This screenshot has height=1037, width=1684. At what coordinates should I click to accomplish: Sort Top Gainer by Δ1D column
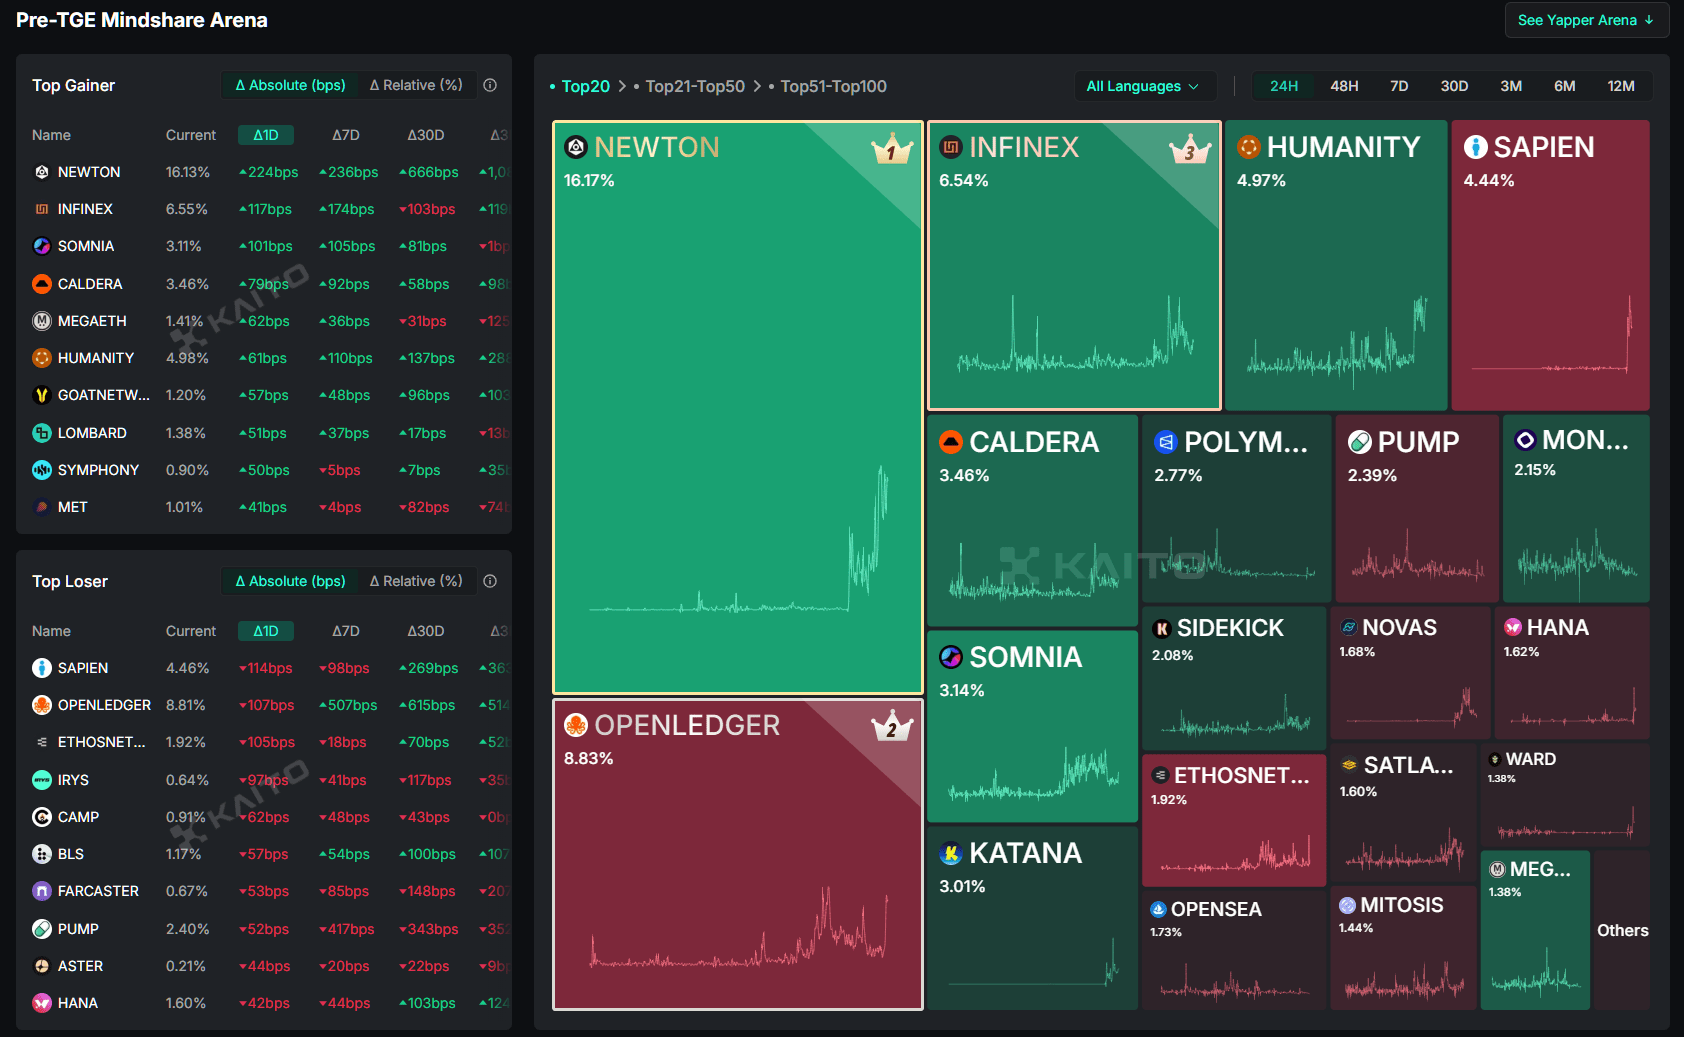pyautogui.click(x=266, y=135)
